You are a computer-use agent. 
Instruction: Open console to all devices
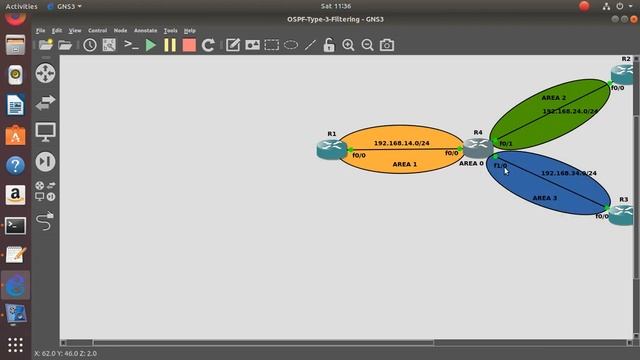(131, 45)
